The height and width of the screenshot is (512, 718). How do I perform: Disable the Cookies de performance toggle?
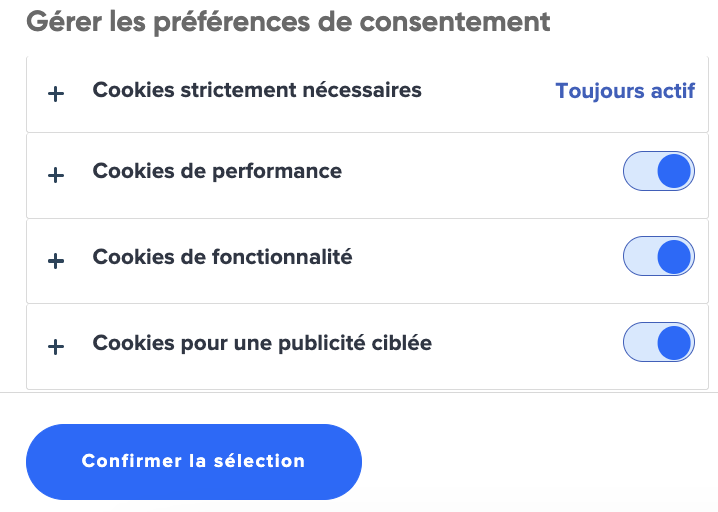[658, 171]
